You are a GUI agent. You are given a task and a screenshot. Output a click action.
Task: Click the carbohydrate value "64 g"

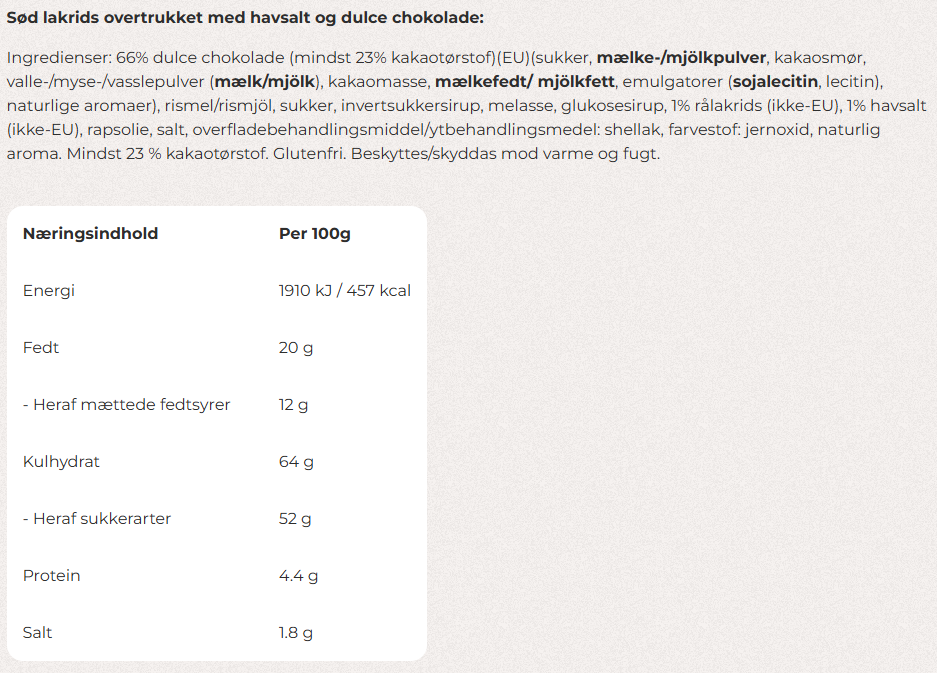(x=296, y=462)
